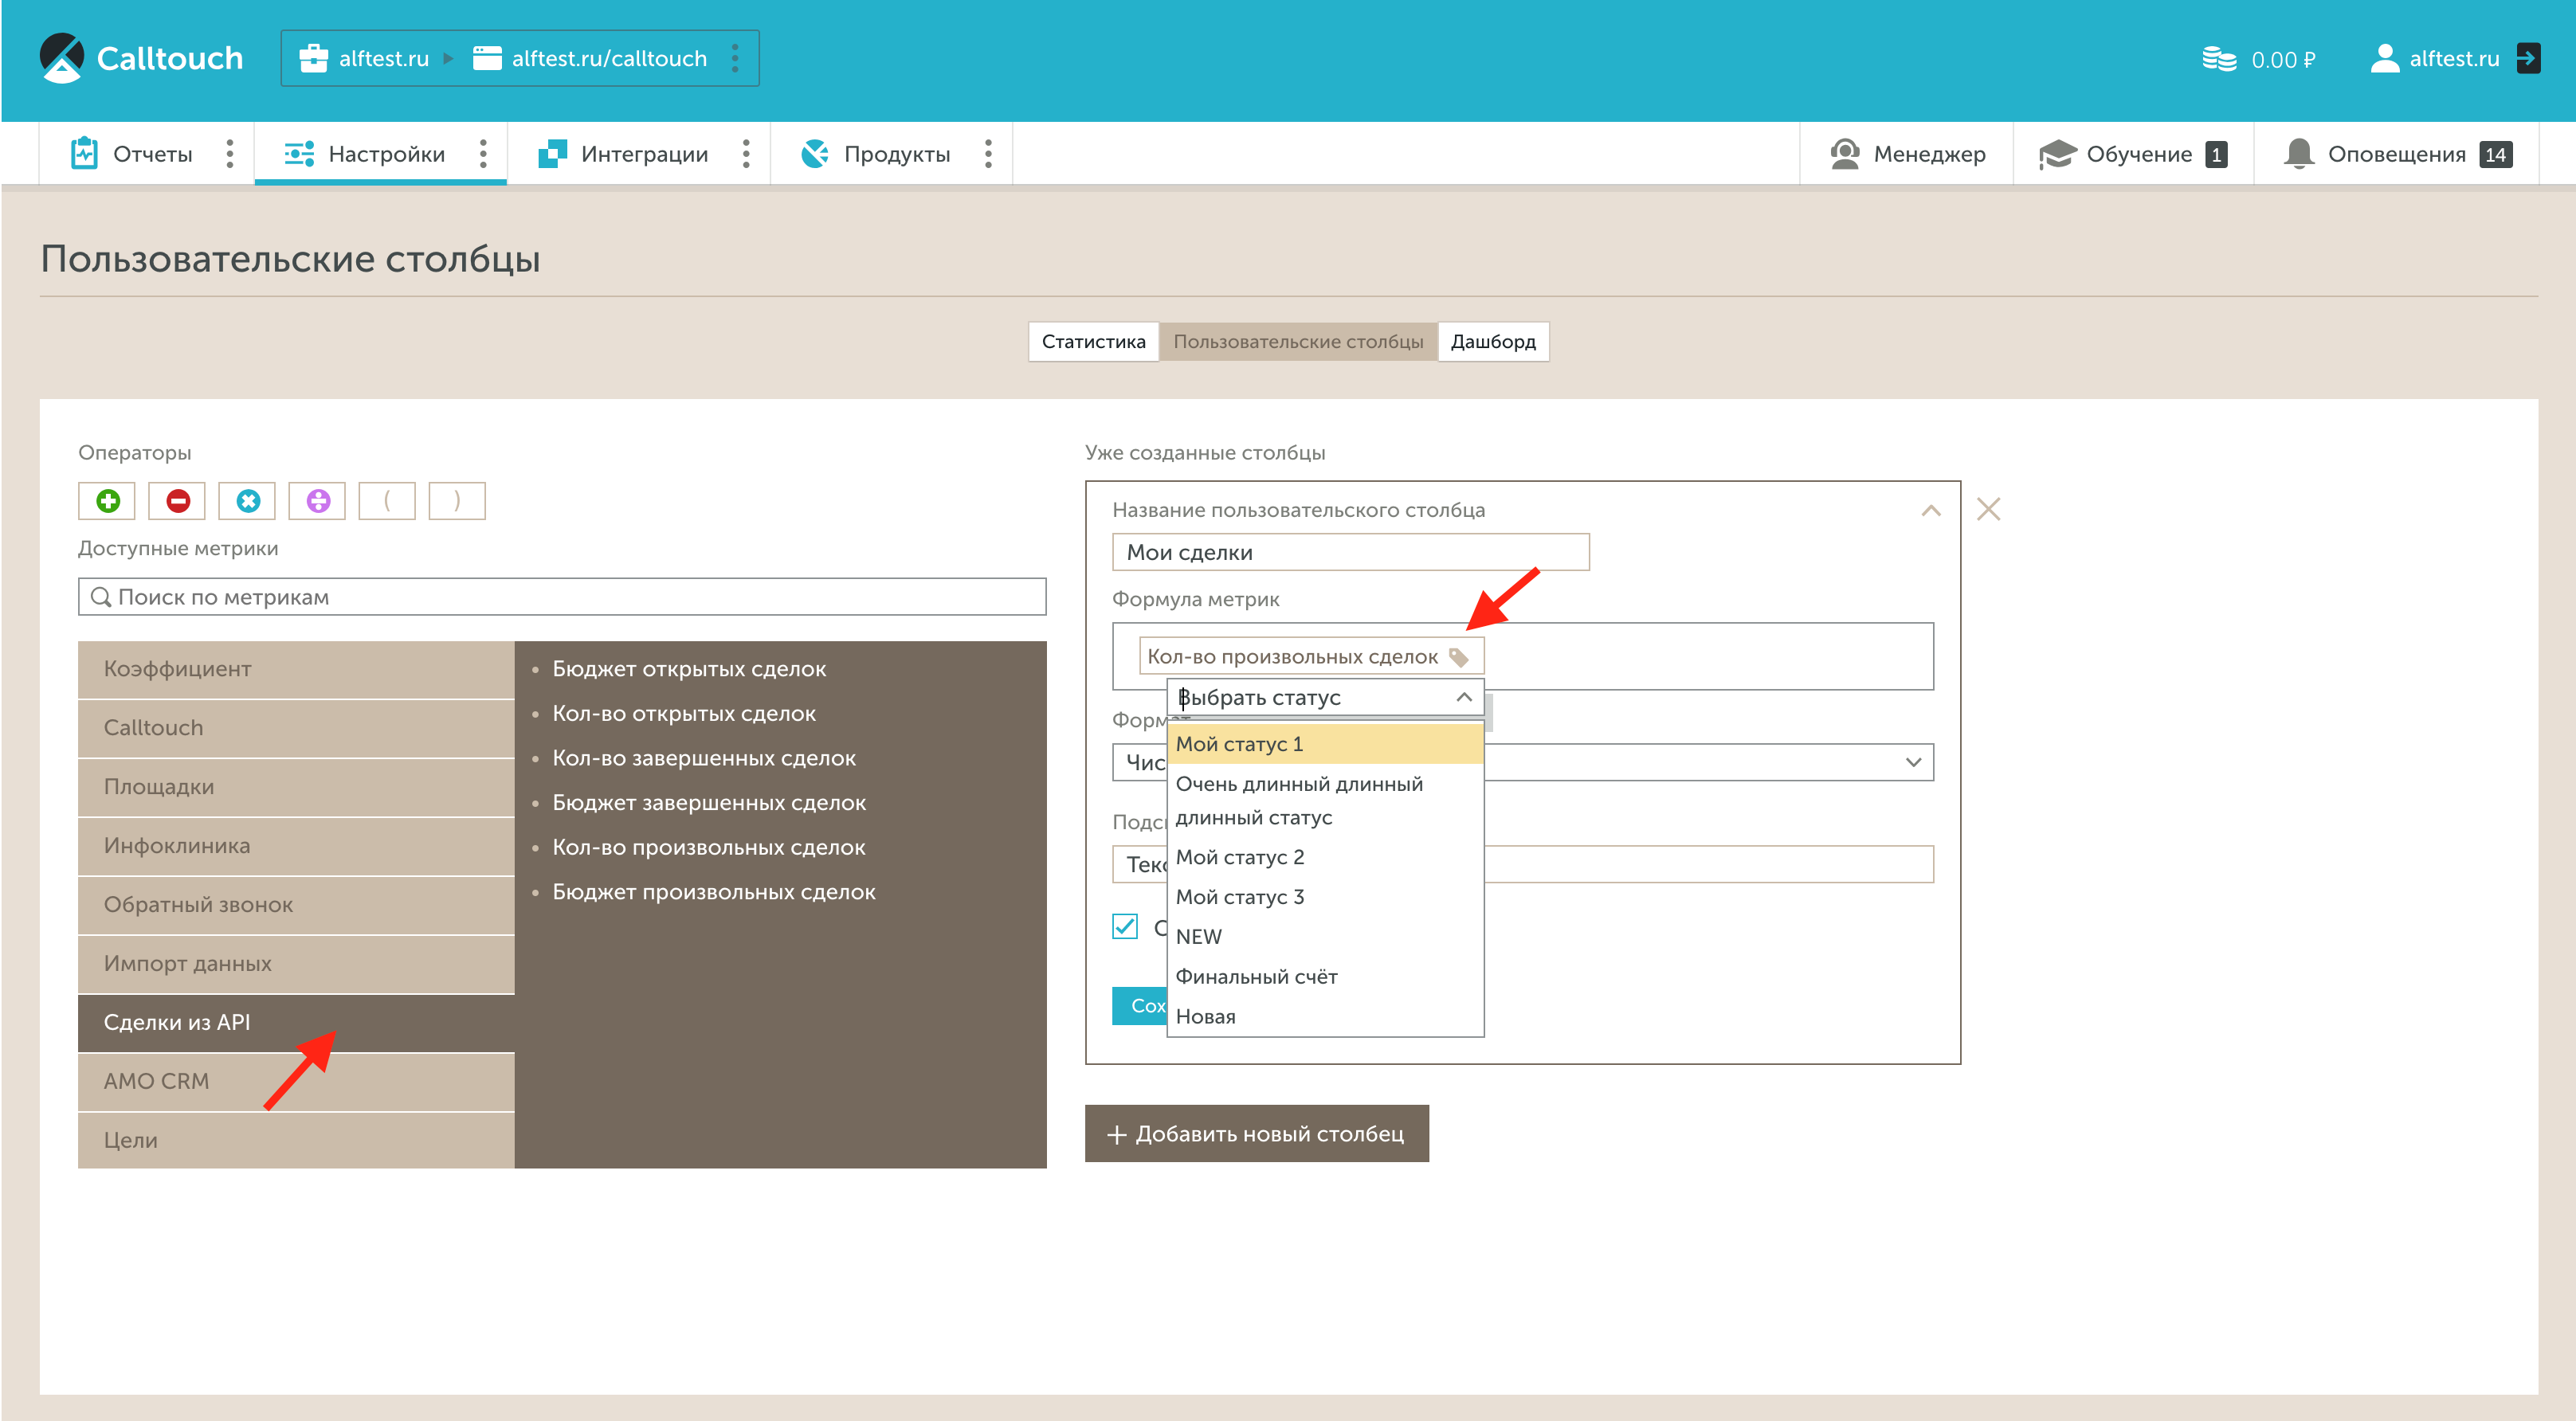Select the Площадки metric category

click(x=296, y=787)
